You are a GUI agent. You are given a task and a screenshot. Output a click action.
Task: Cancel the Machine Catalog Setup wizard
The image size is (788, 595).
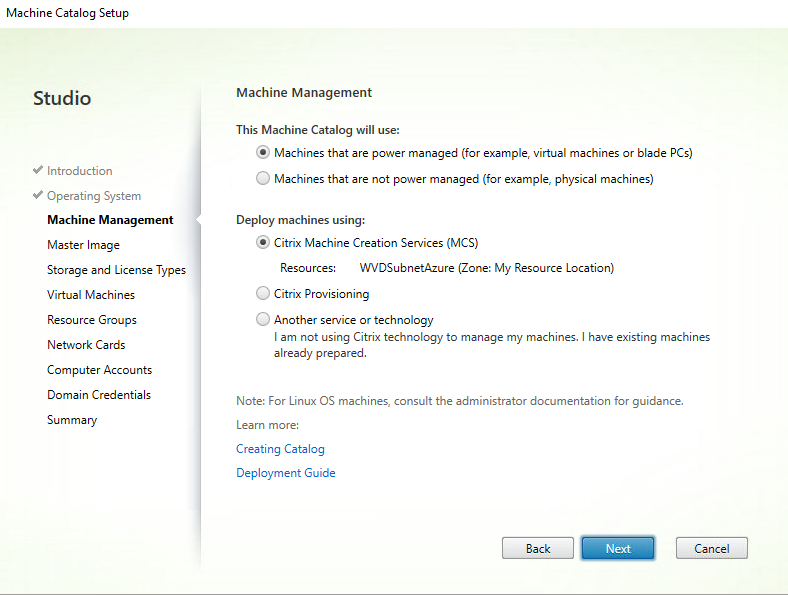(712, 548)
